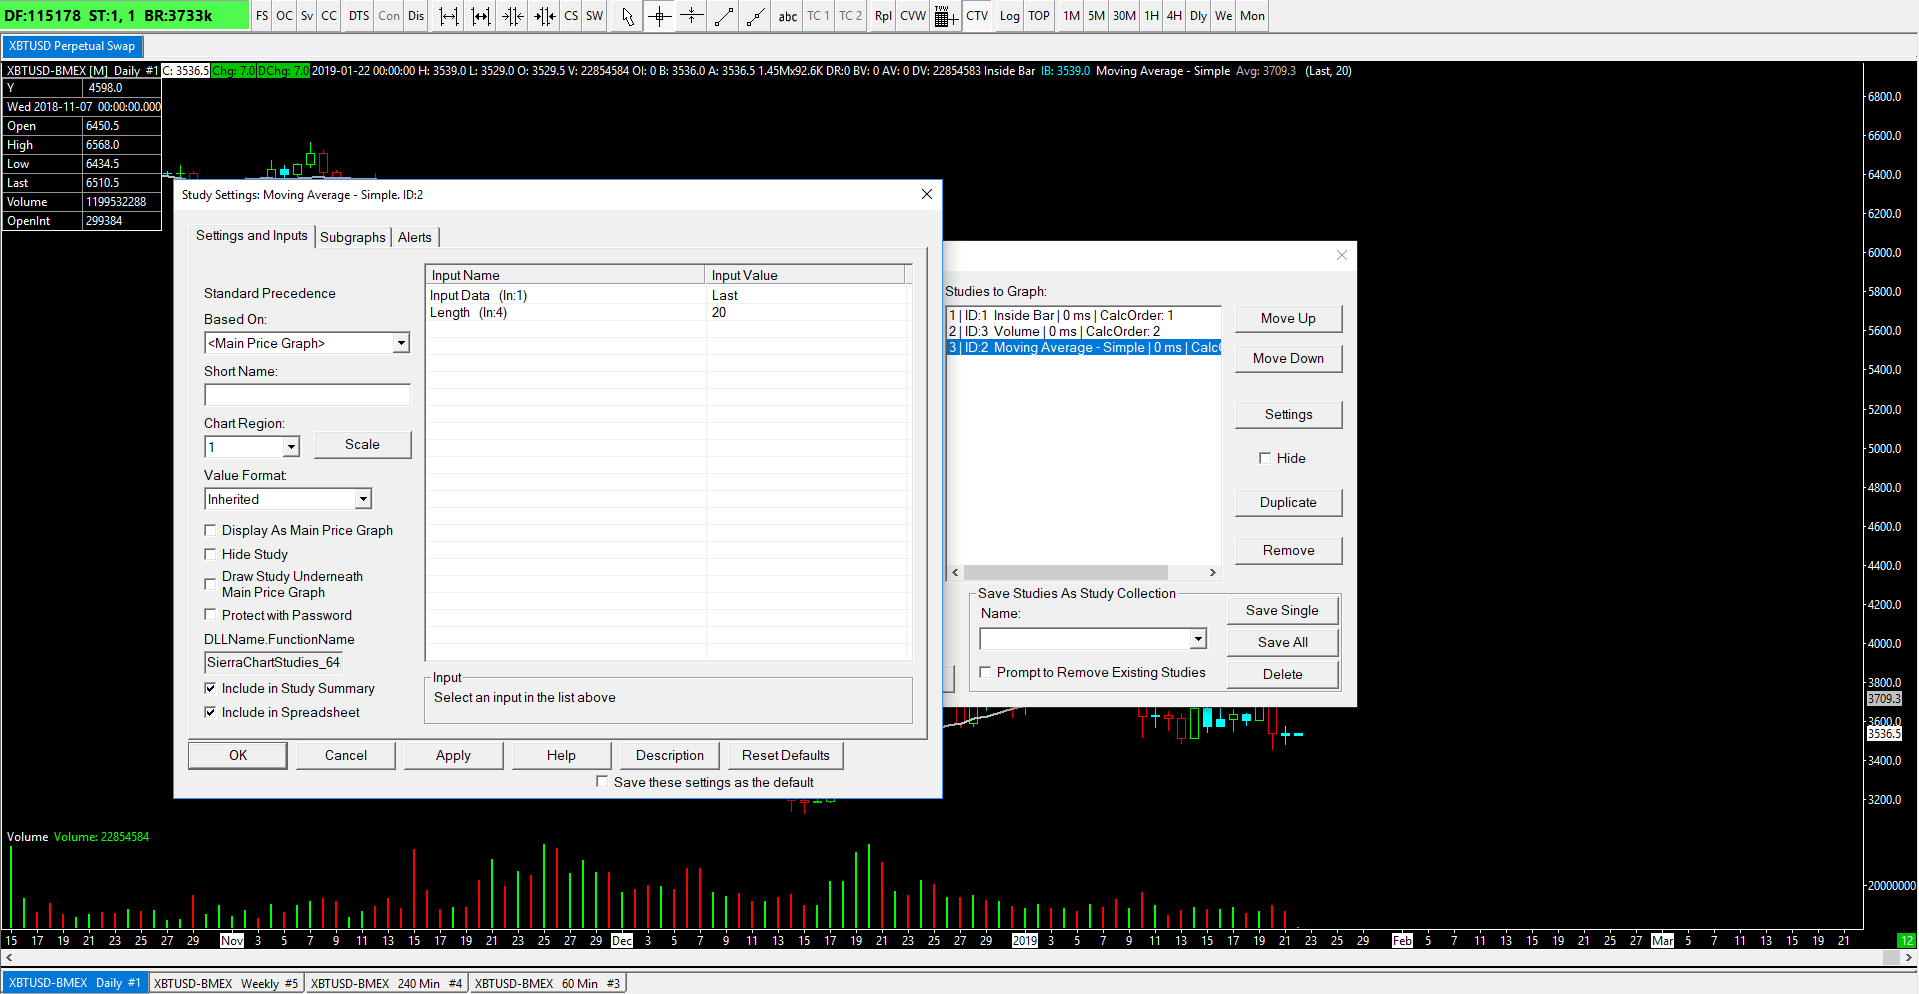This screenshot has height=994, width=1919.
Task: Click the Reset Defaults button
Action: [786, 755]
